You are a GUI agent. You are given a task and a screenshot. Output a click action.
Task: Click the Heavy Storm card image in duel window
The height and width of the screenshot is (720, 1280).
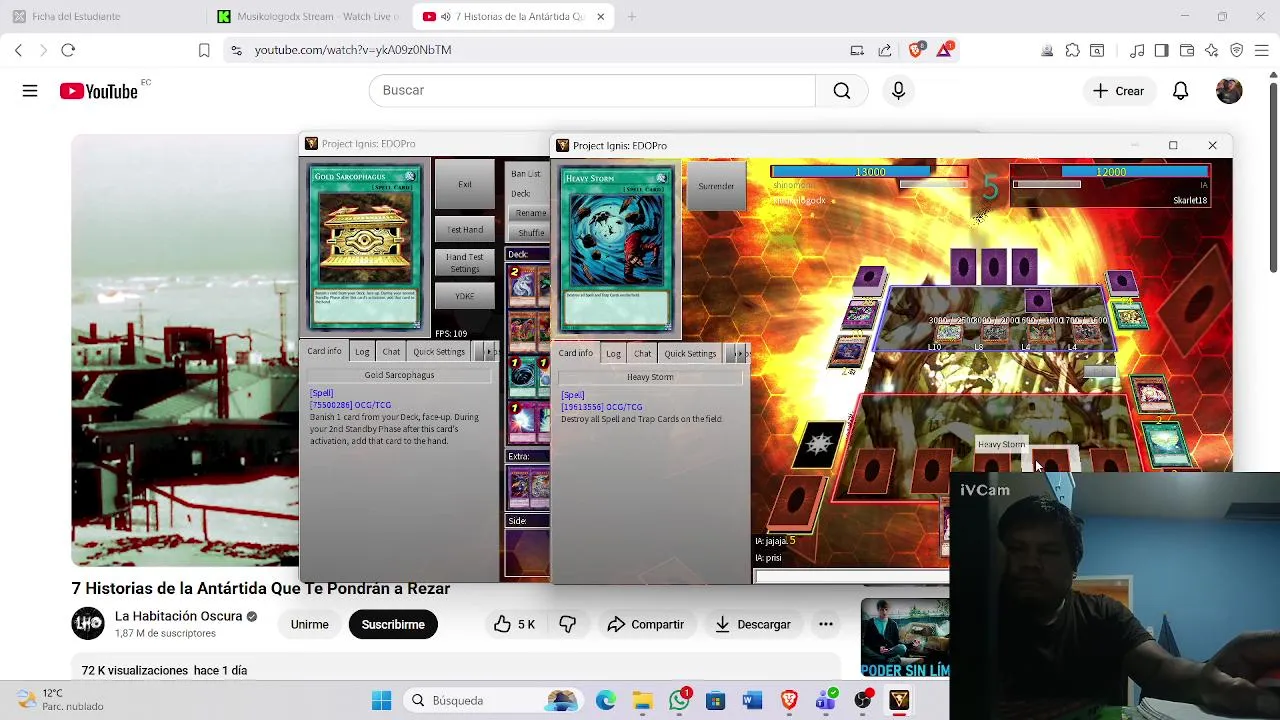(616, 251)
